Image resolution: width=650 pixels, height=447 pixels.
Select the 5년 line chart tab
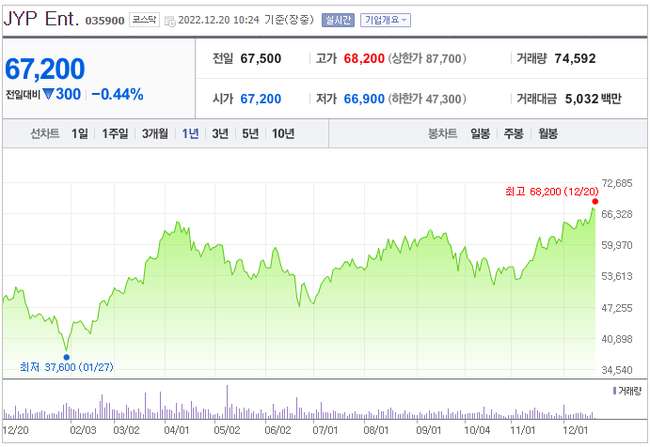click(x=250, y=134)
